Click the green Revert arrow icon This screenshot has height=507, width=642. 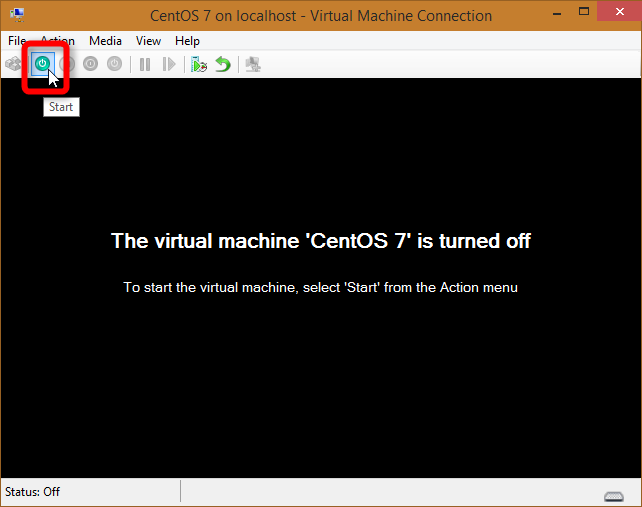tap(223, 64)
